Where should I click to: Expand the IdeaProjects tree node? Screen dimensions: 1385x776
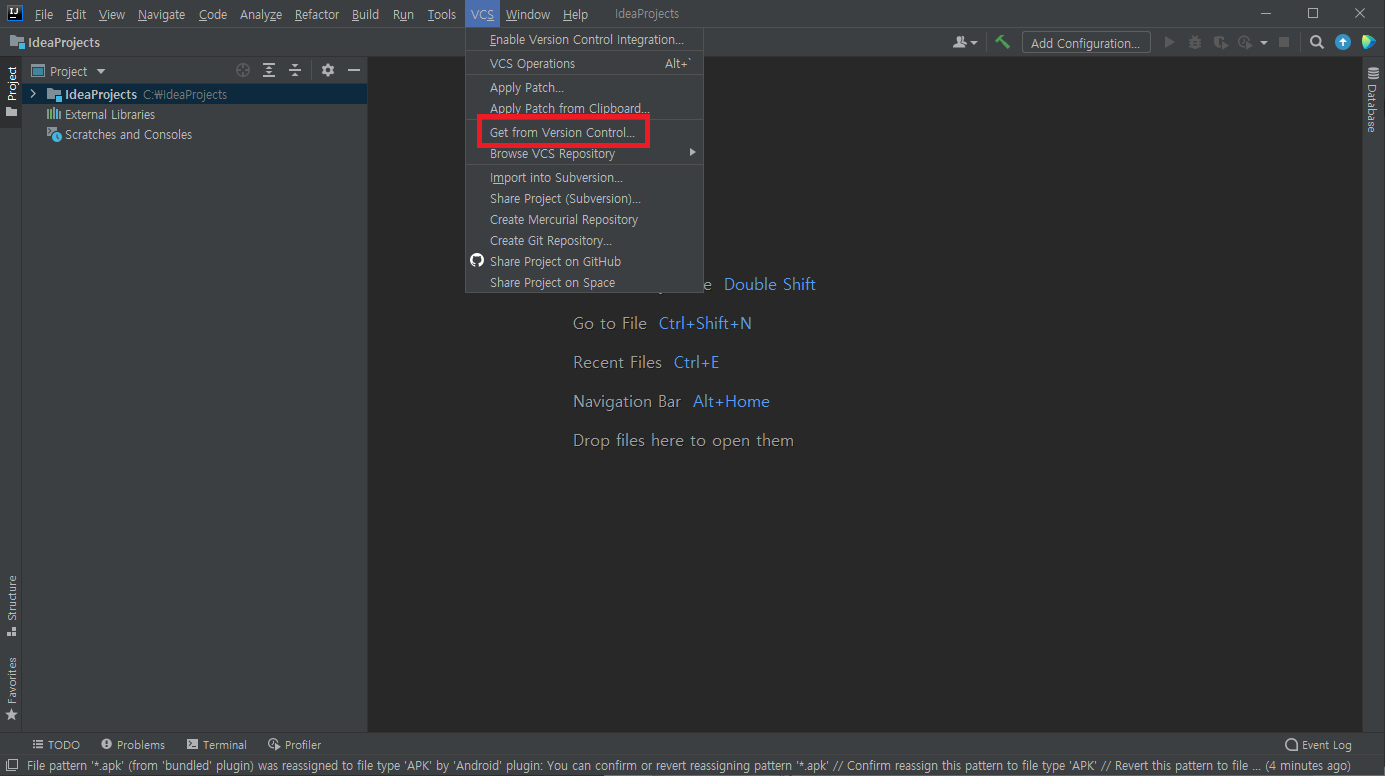[x=33, y=94]
